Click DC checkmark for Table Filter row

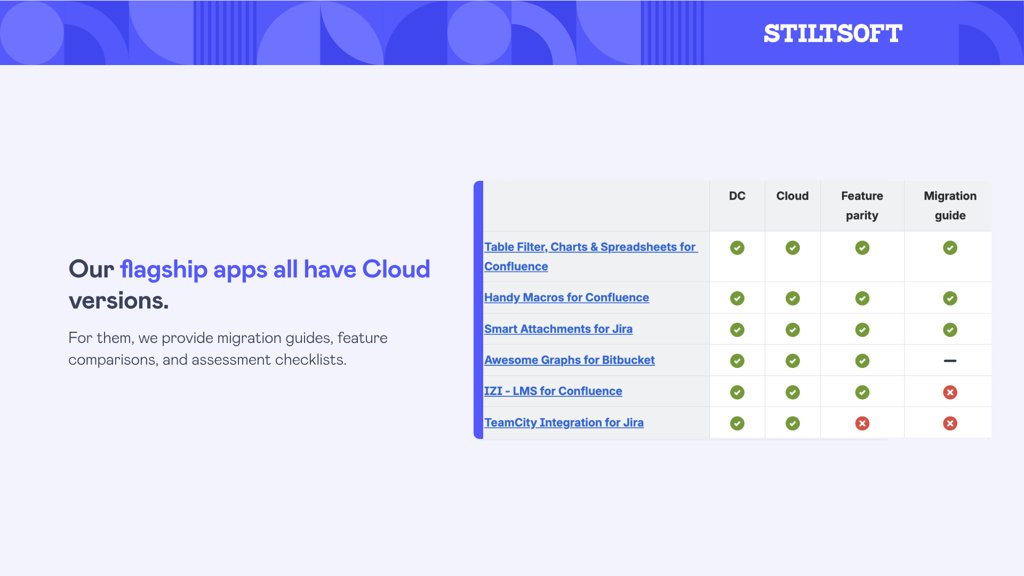737,248
